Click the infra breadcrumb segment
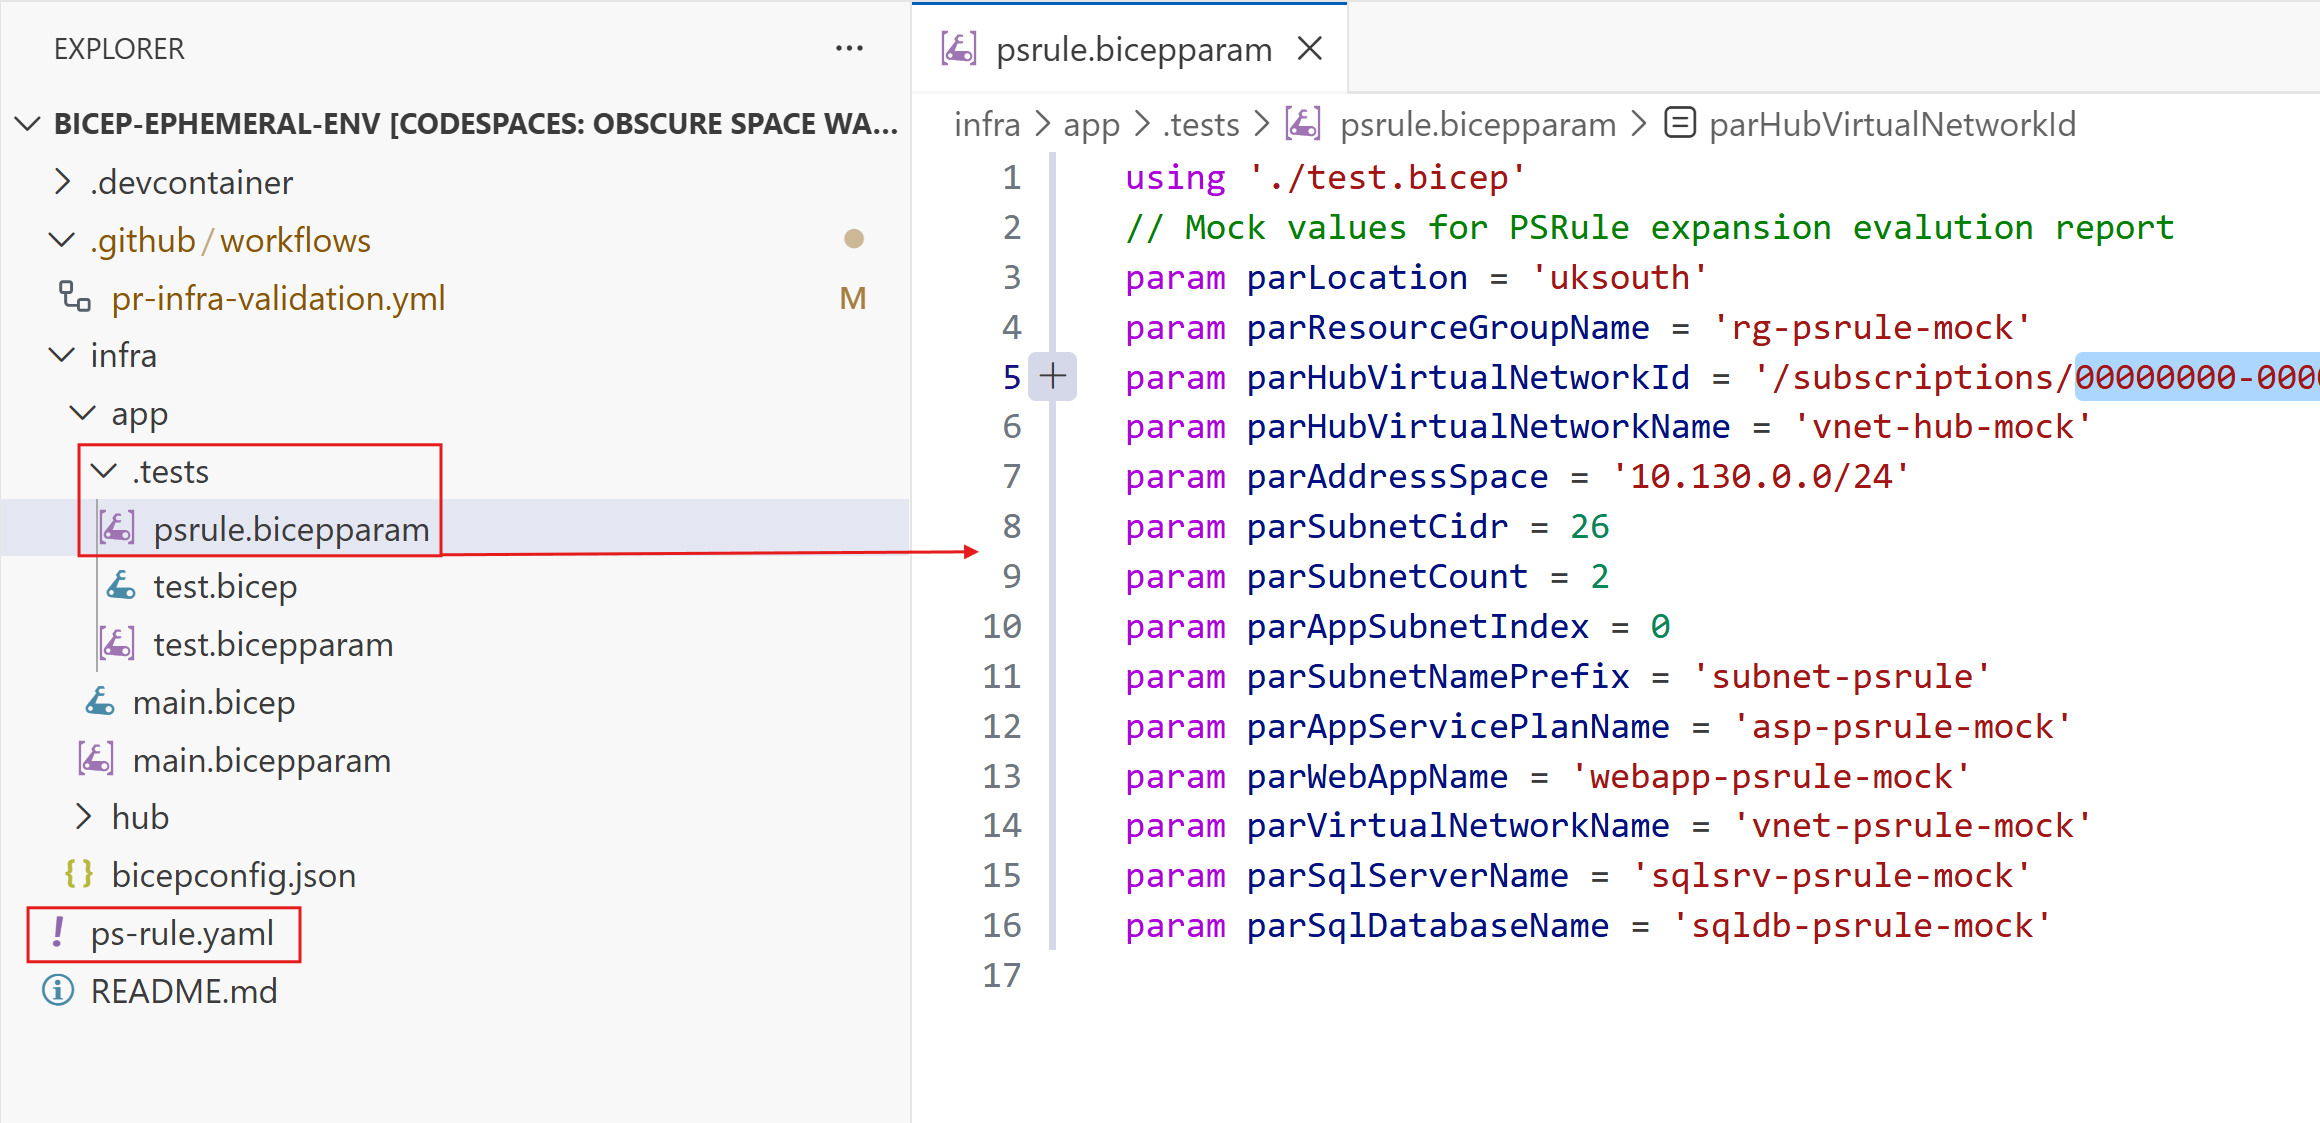 (986, 124)
